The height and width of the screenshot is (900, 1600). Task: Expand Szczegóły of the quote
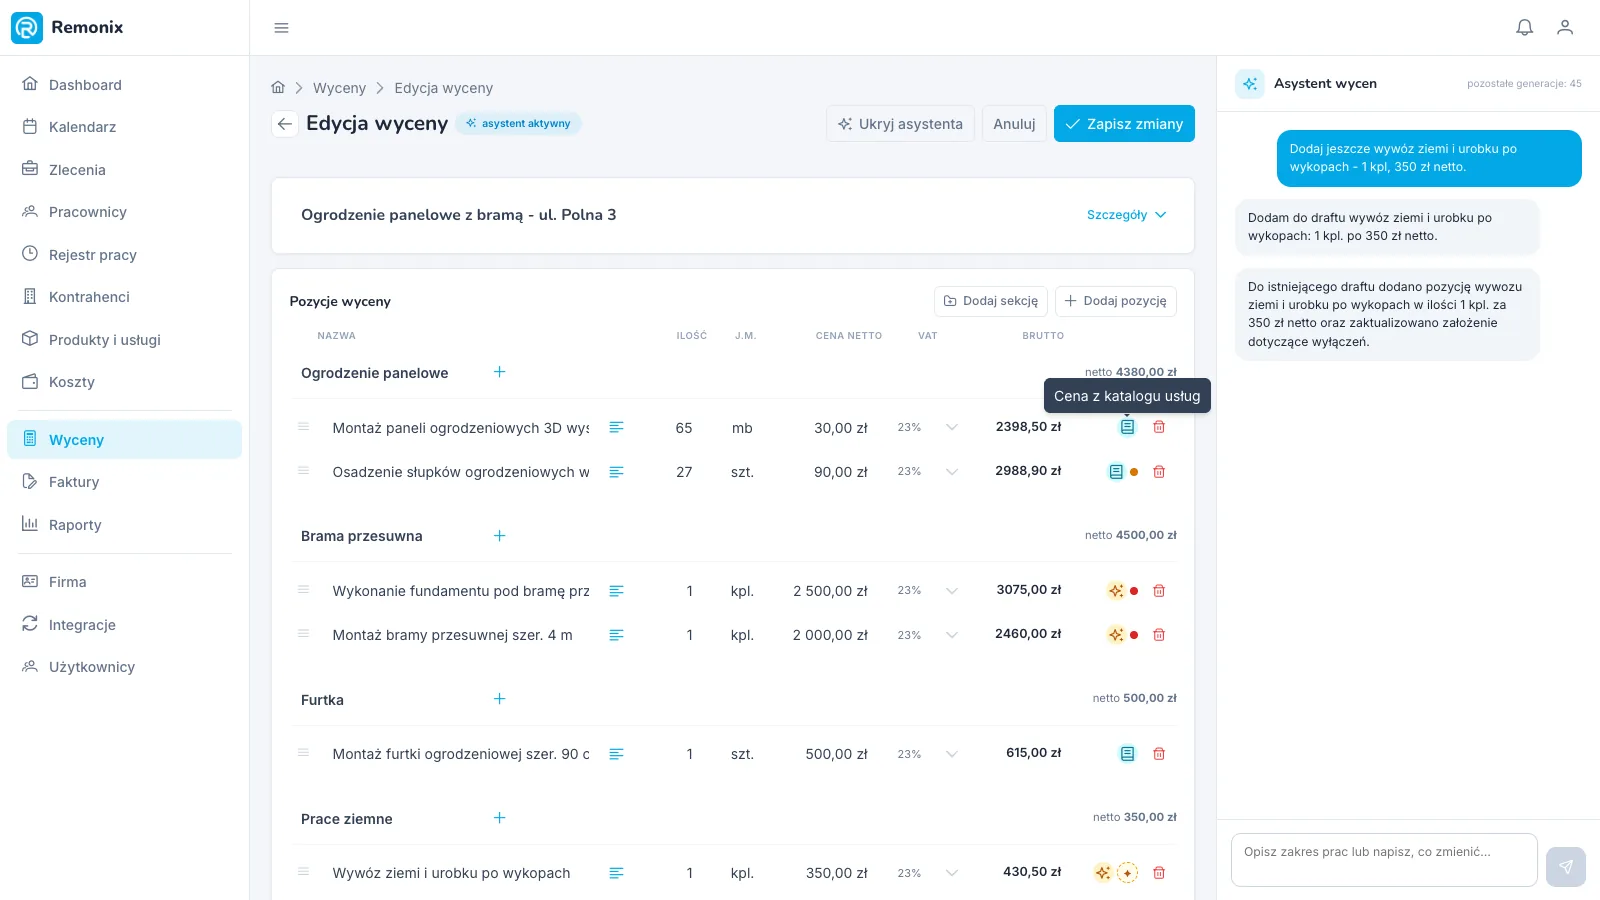tap(1126, 215)
